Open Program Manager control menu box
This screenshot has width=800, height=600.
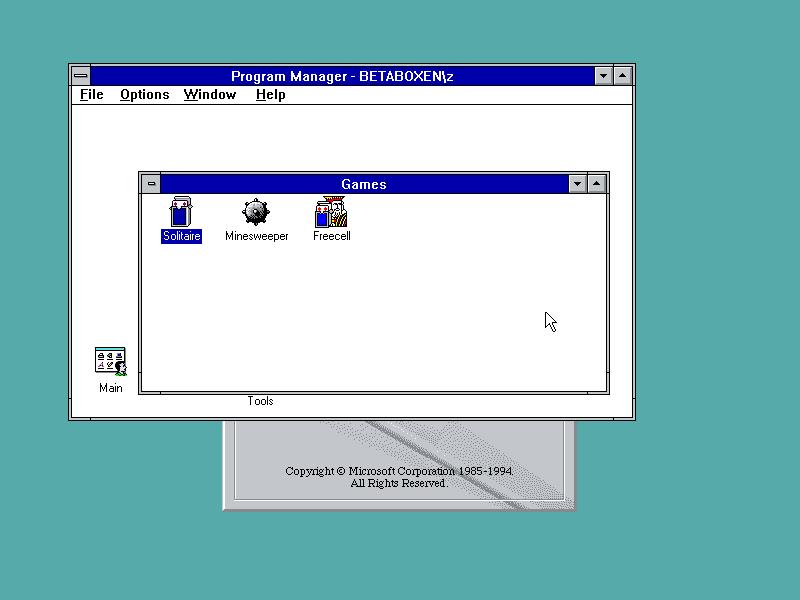point(81,76)
